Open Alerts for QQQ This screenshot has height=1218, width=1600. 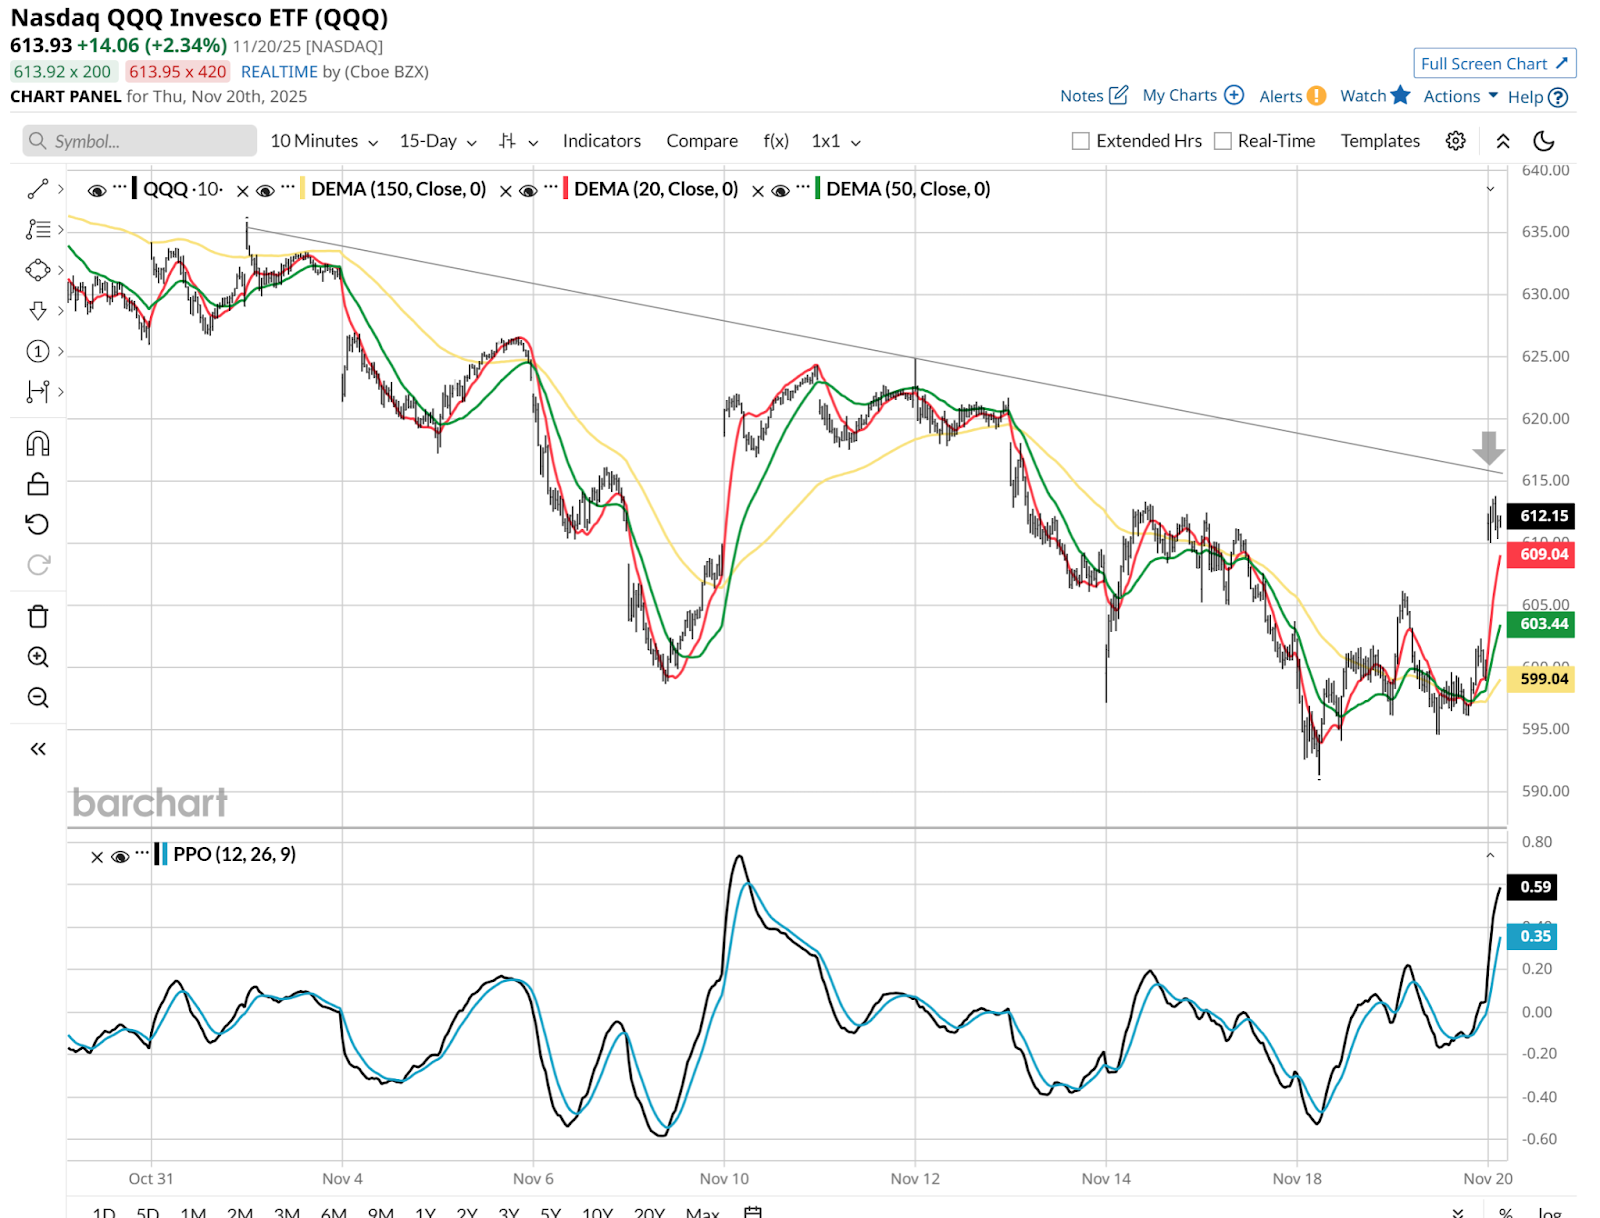tap(1292, 96)
